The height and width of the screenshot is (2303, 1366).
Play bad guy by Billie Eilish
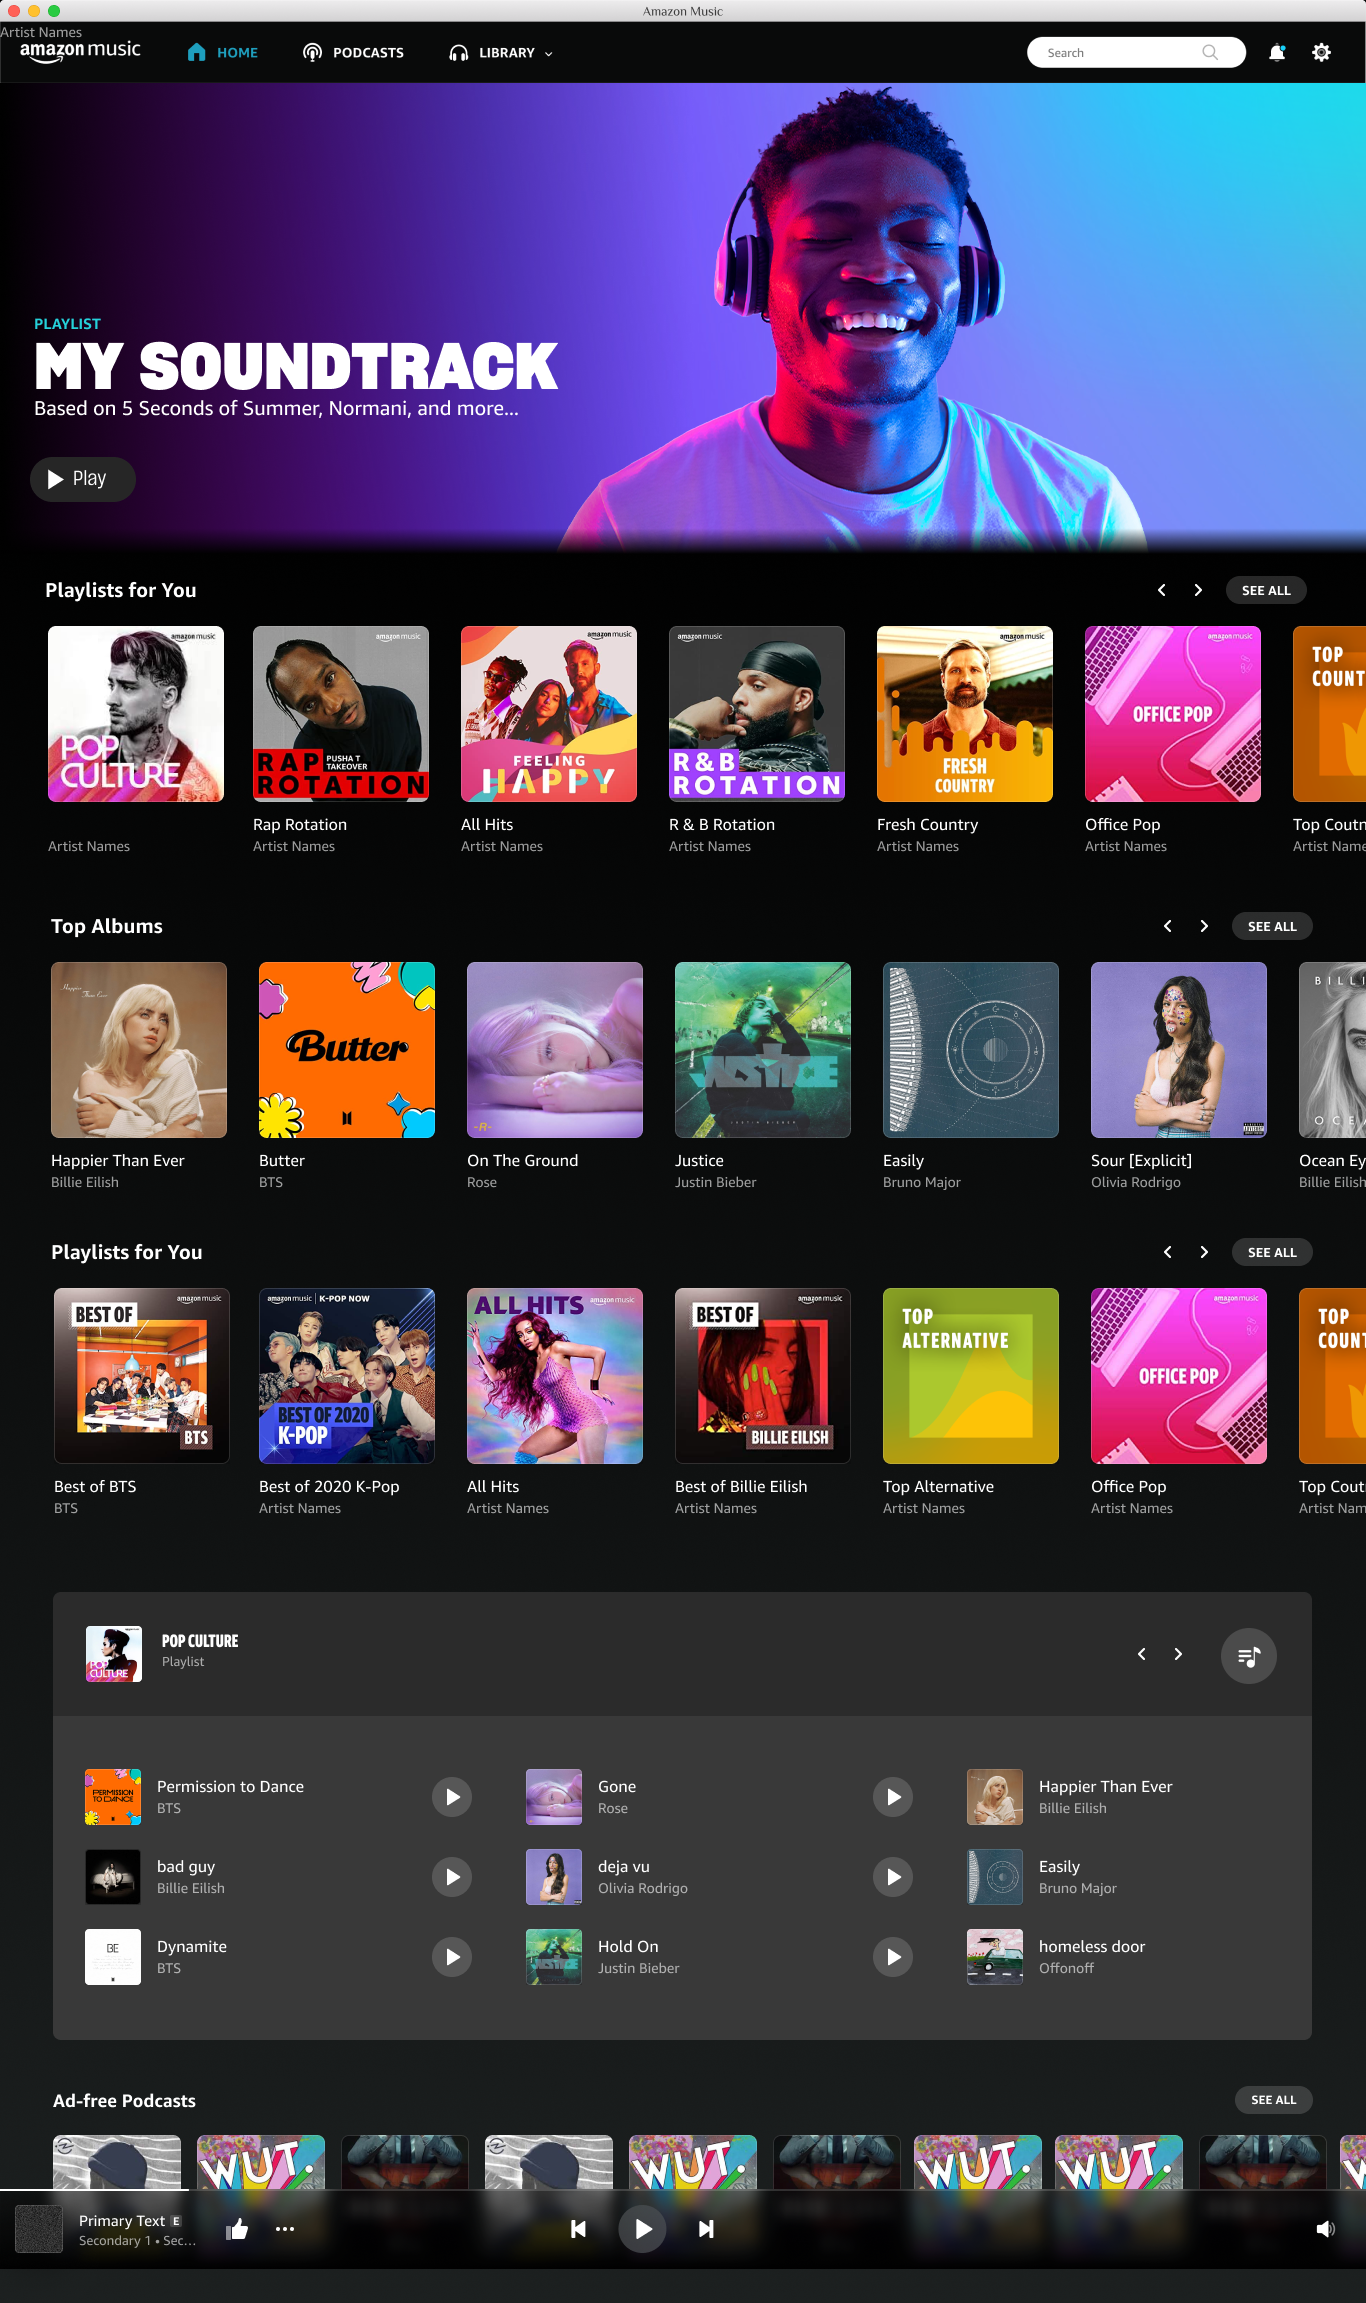(452, 1877)
